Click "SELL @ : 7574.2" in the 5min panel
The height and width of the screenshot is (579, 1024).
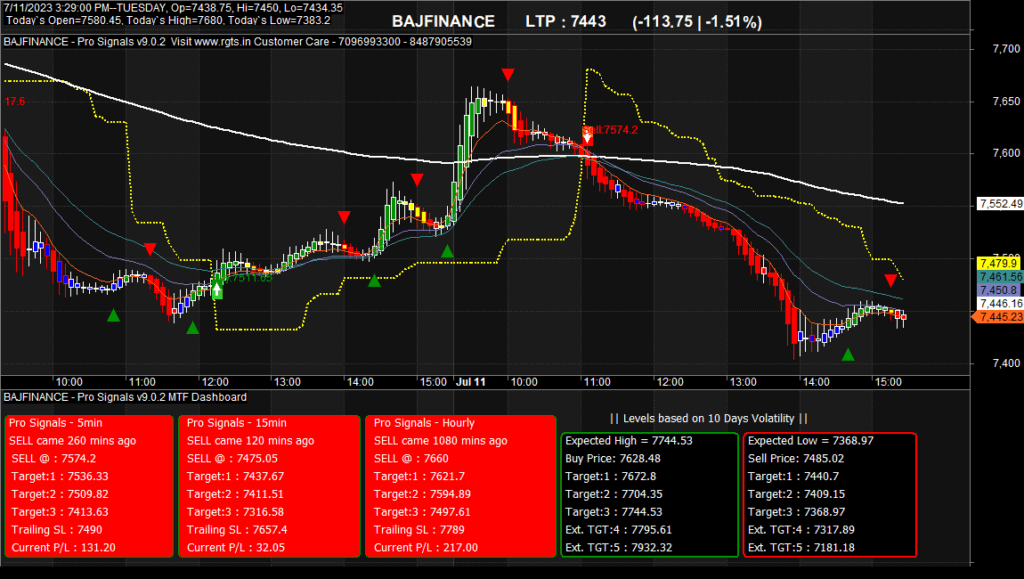[54, 458]
